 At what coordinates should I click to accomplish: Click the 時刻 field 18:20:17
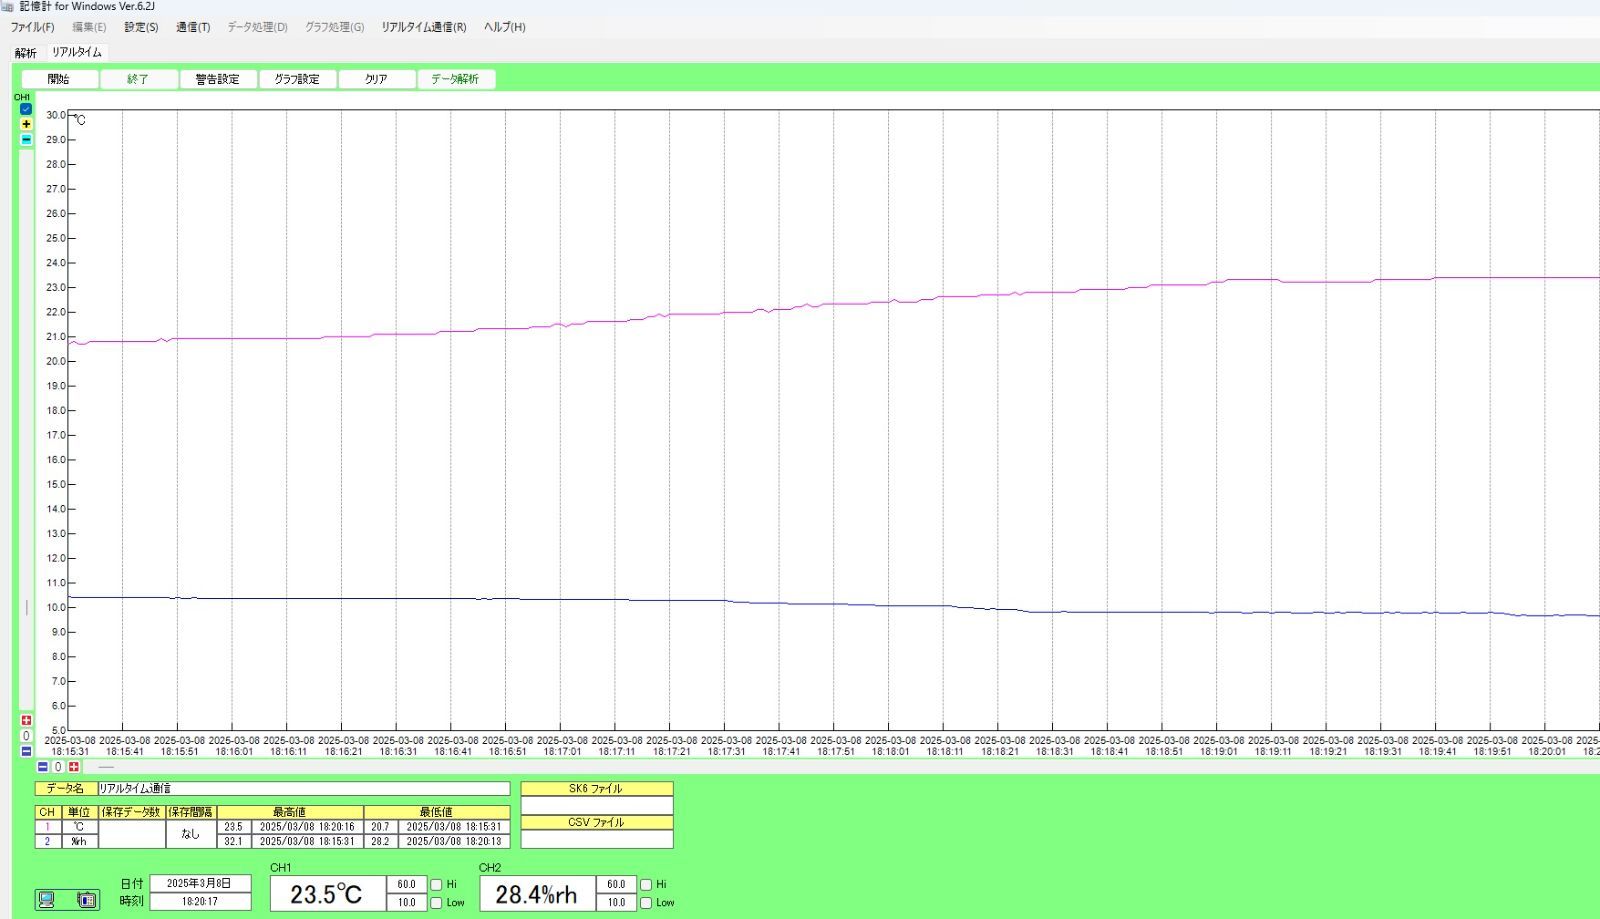[x=200, y=902]
